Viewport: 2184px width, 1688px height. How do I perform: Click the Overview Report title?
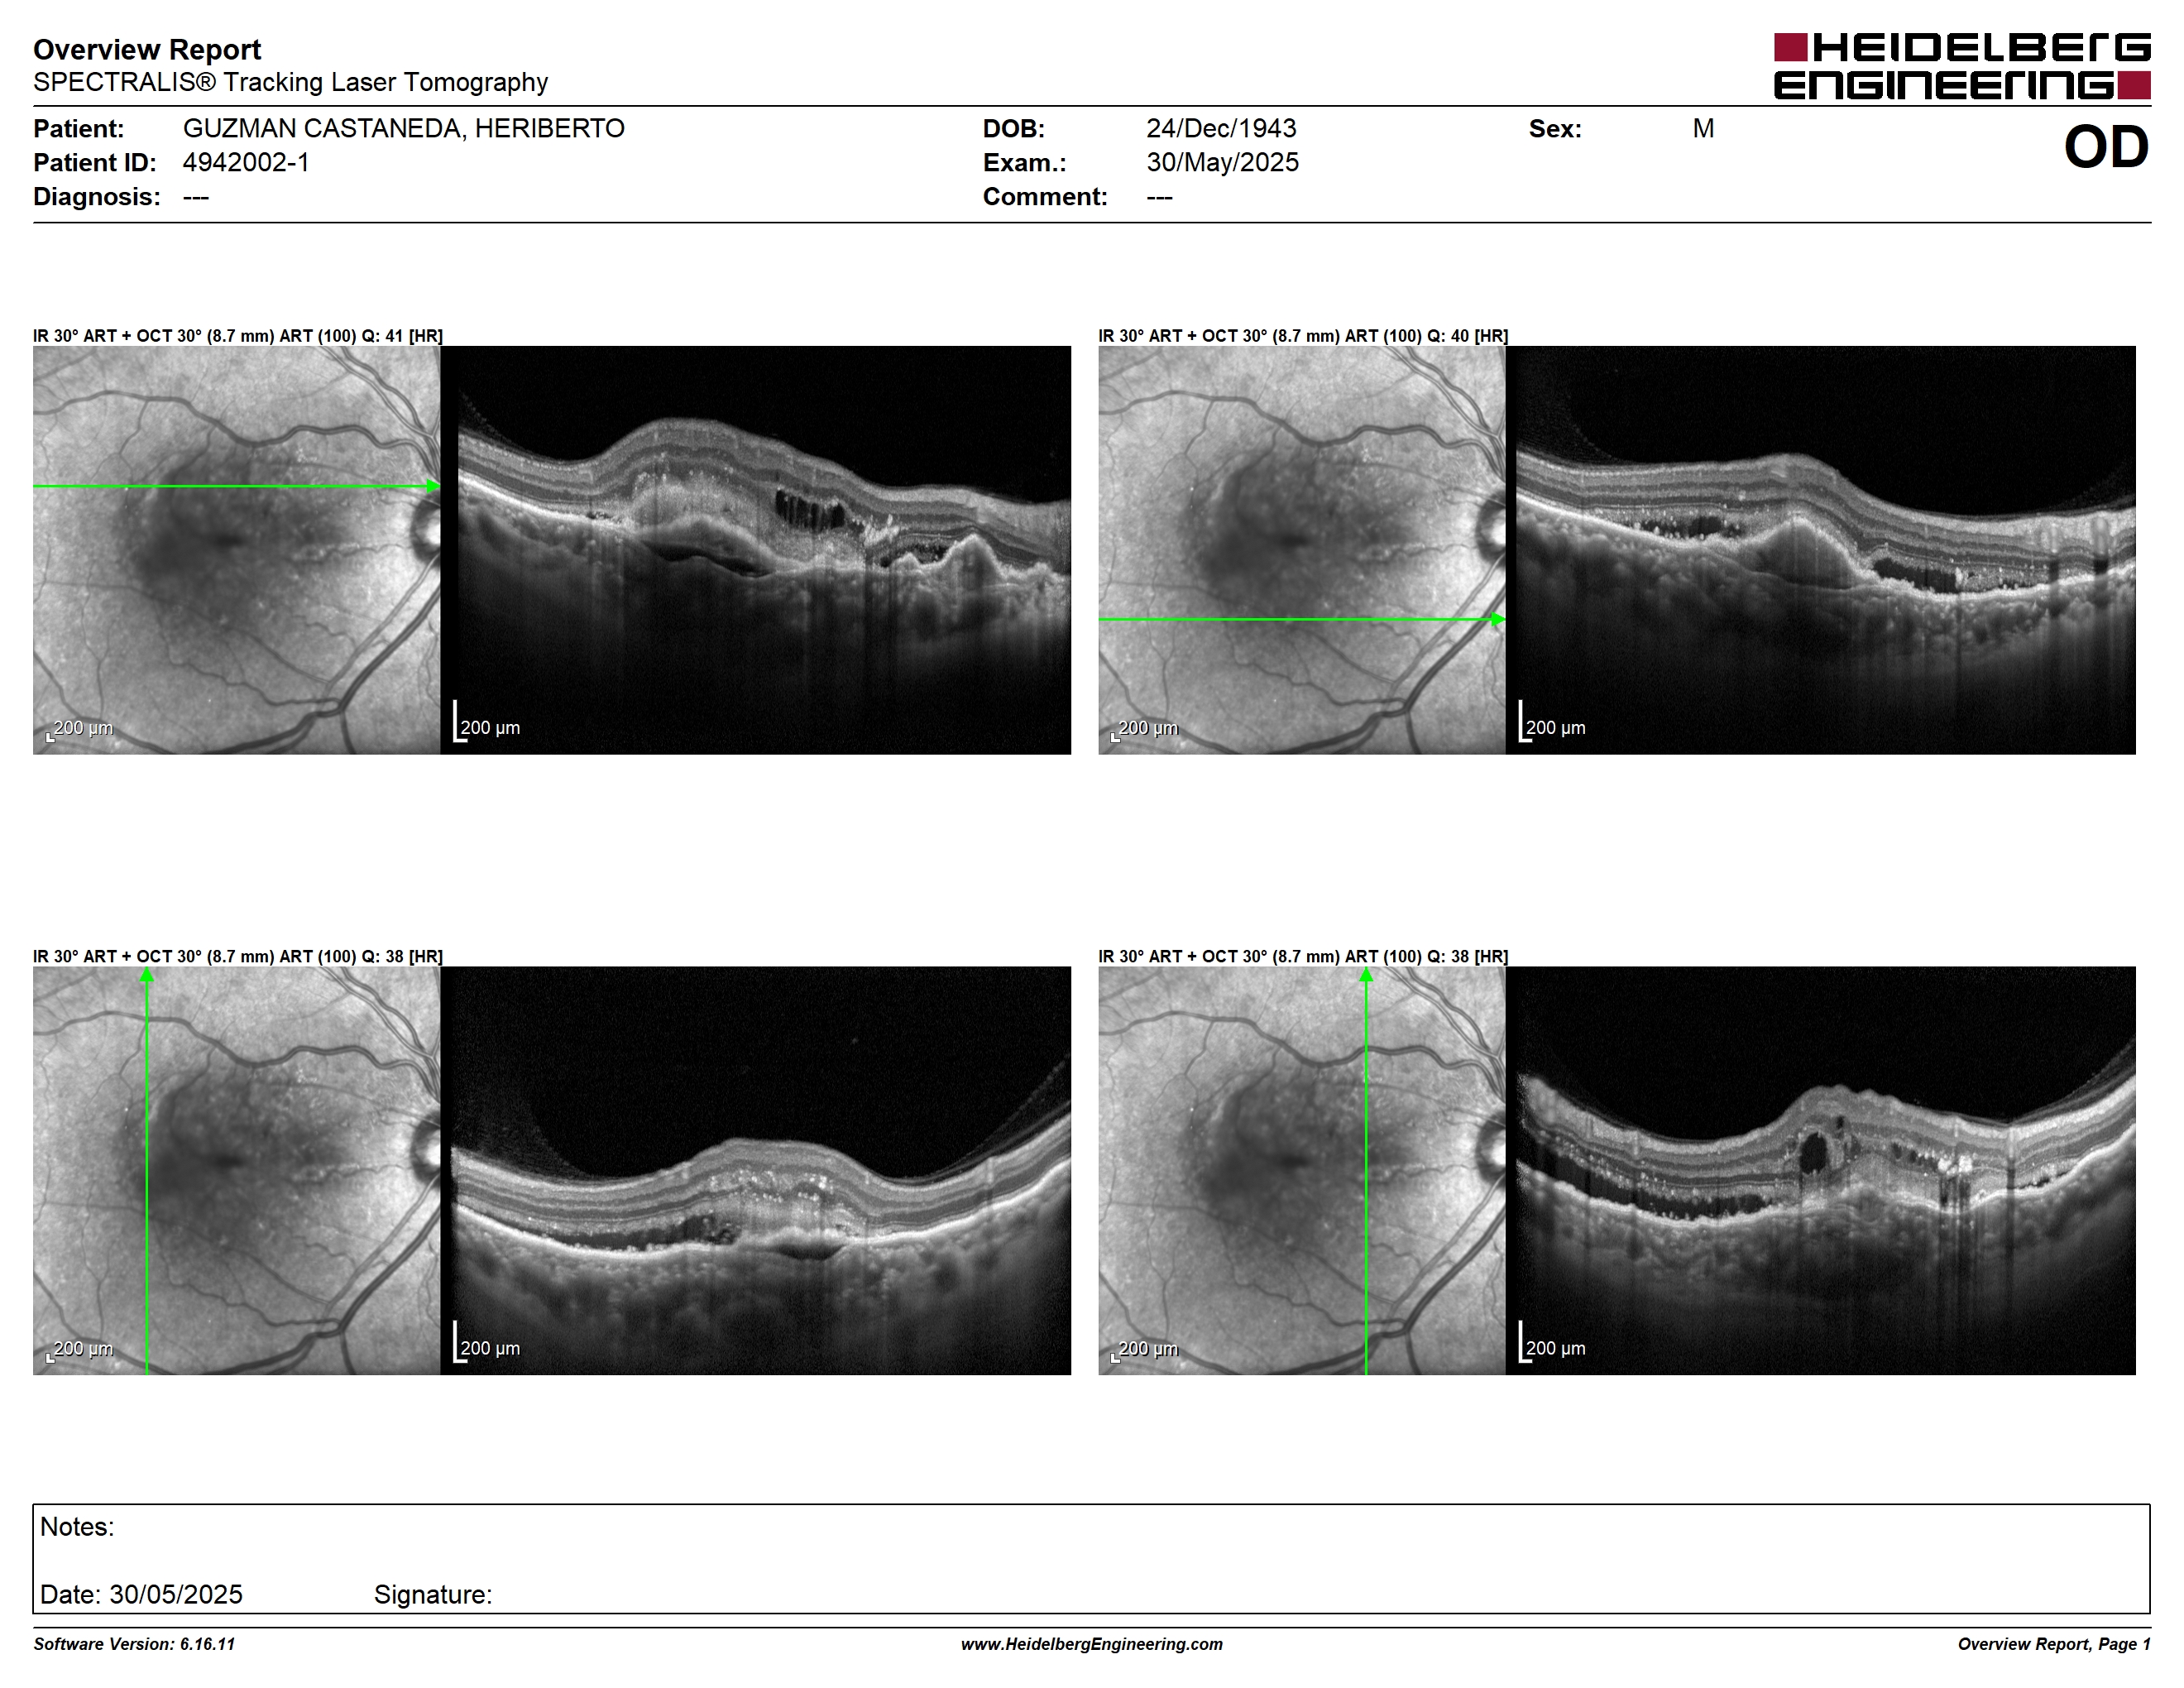(x=147, y=49)
